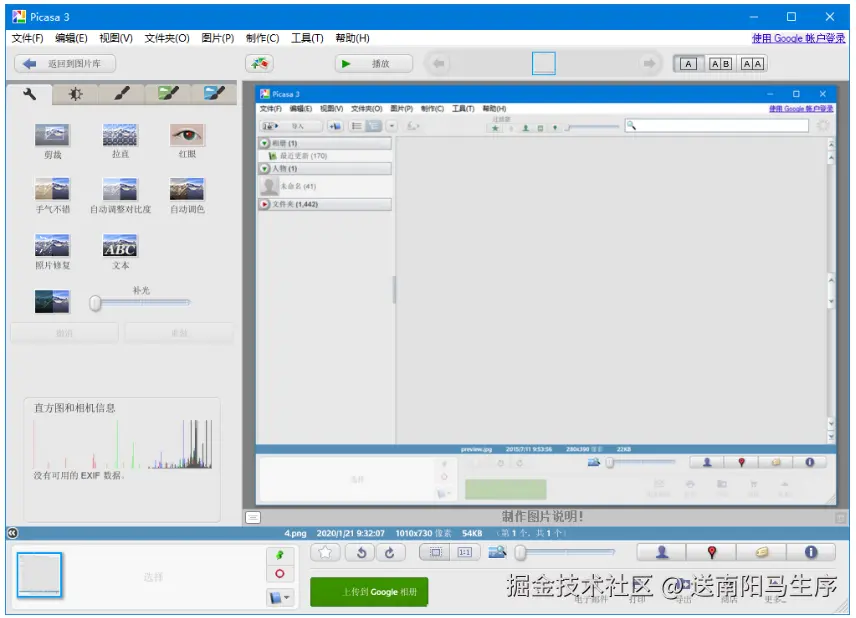Select the photo thumbnail in the tray

click(39, 574)
